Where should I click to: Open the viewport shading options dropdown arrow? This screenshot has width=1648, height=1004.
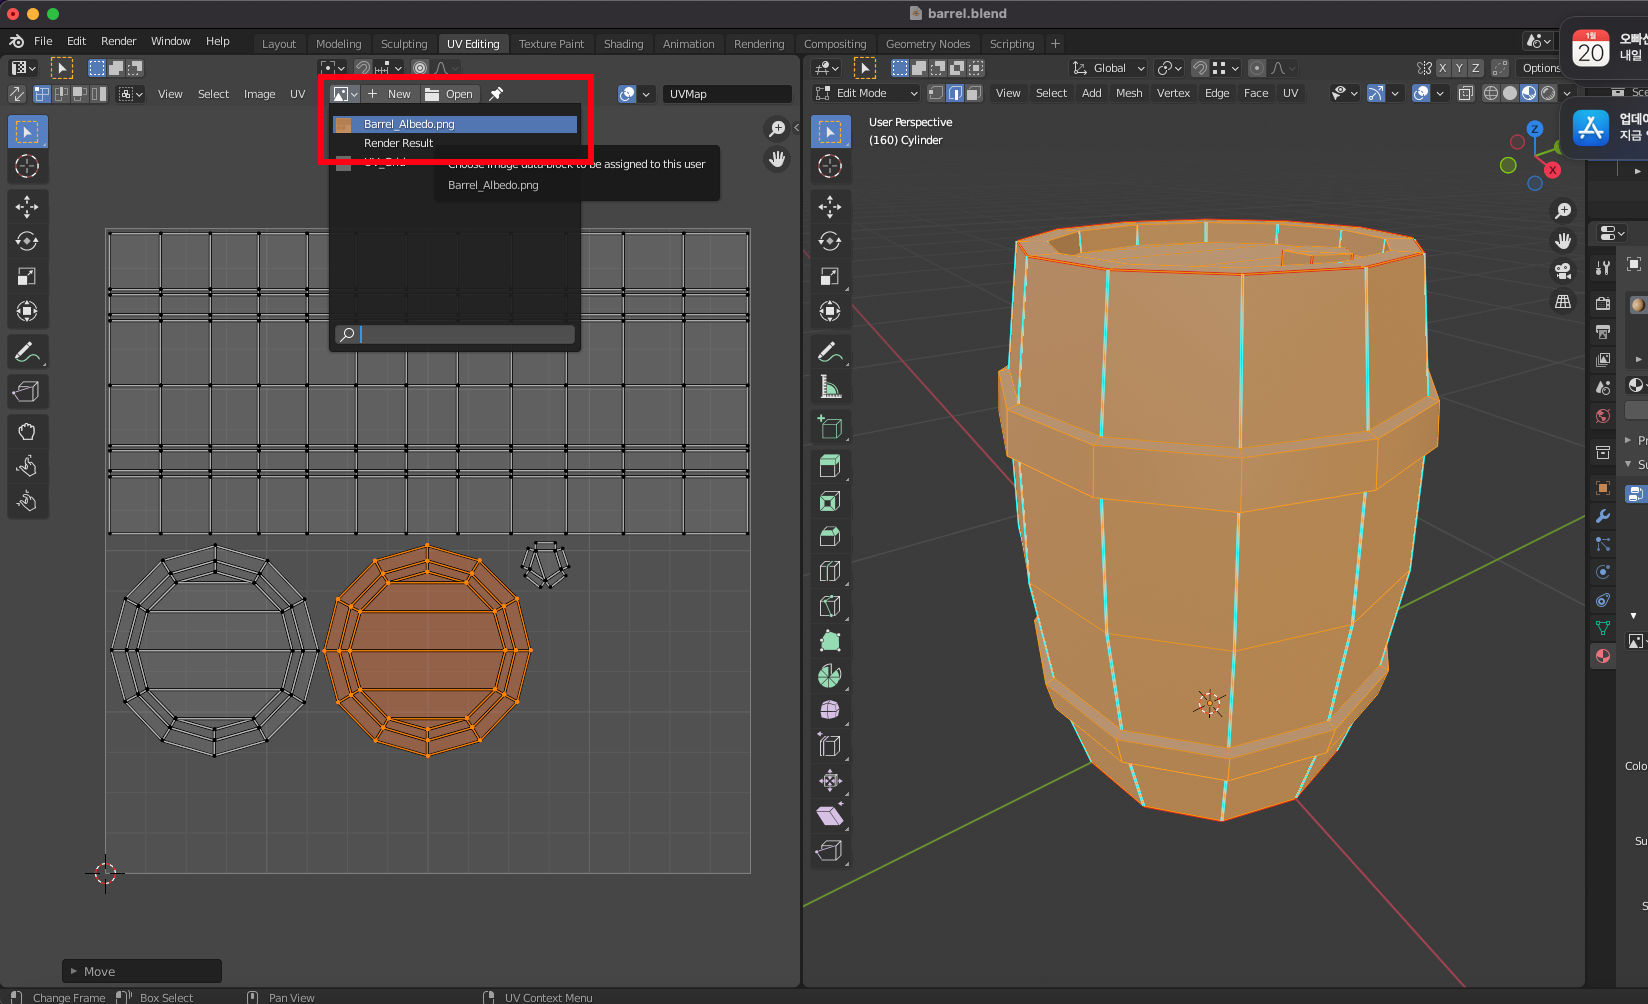point(1567,93)
